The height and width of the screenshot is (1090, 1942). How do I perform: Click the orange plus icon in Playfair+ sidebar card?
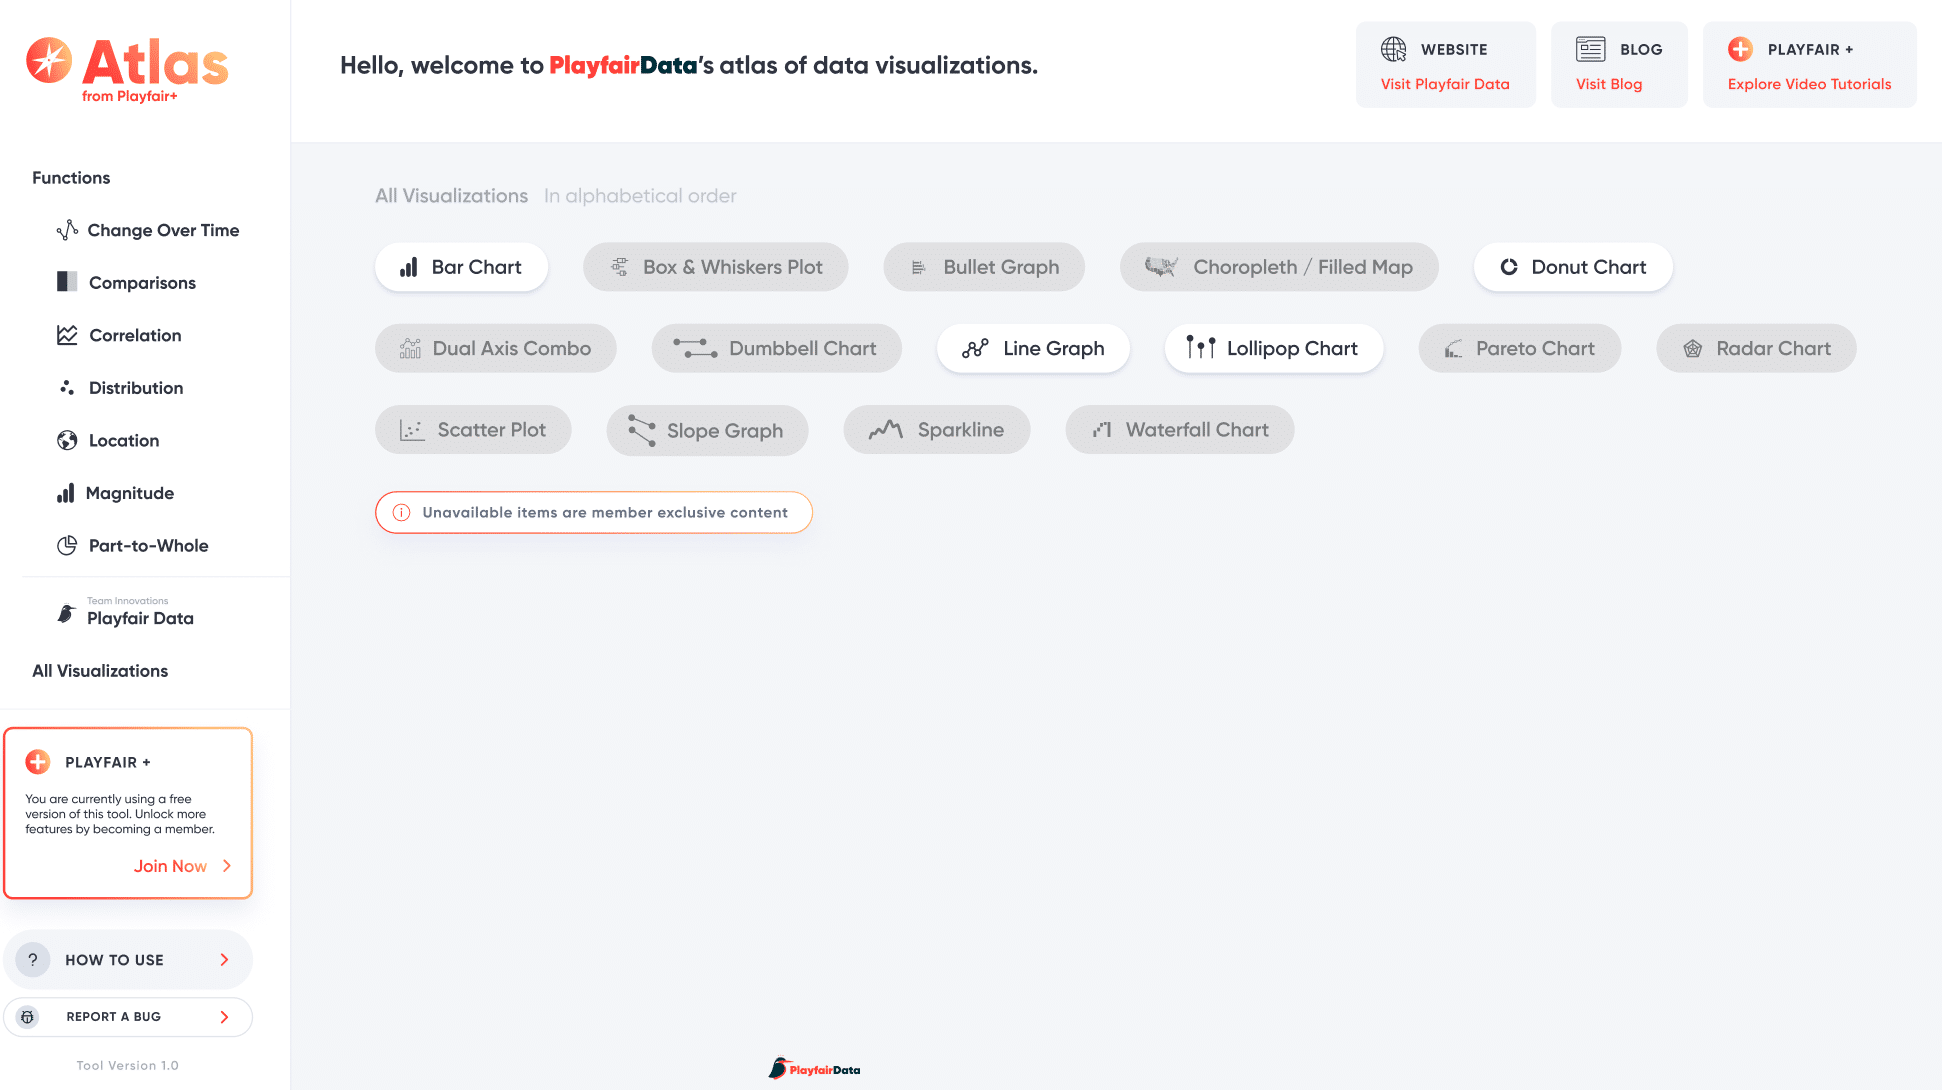click(x=38, y=762)
